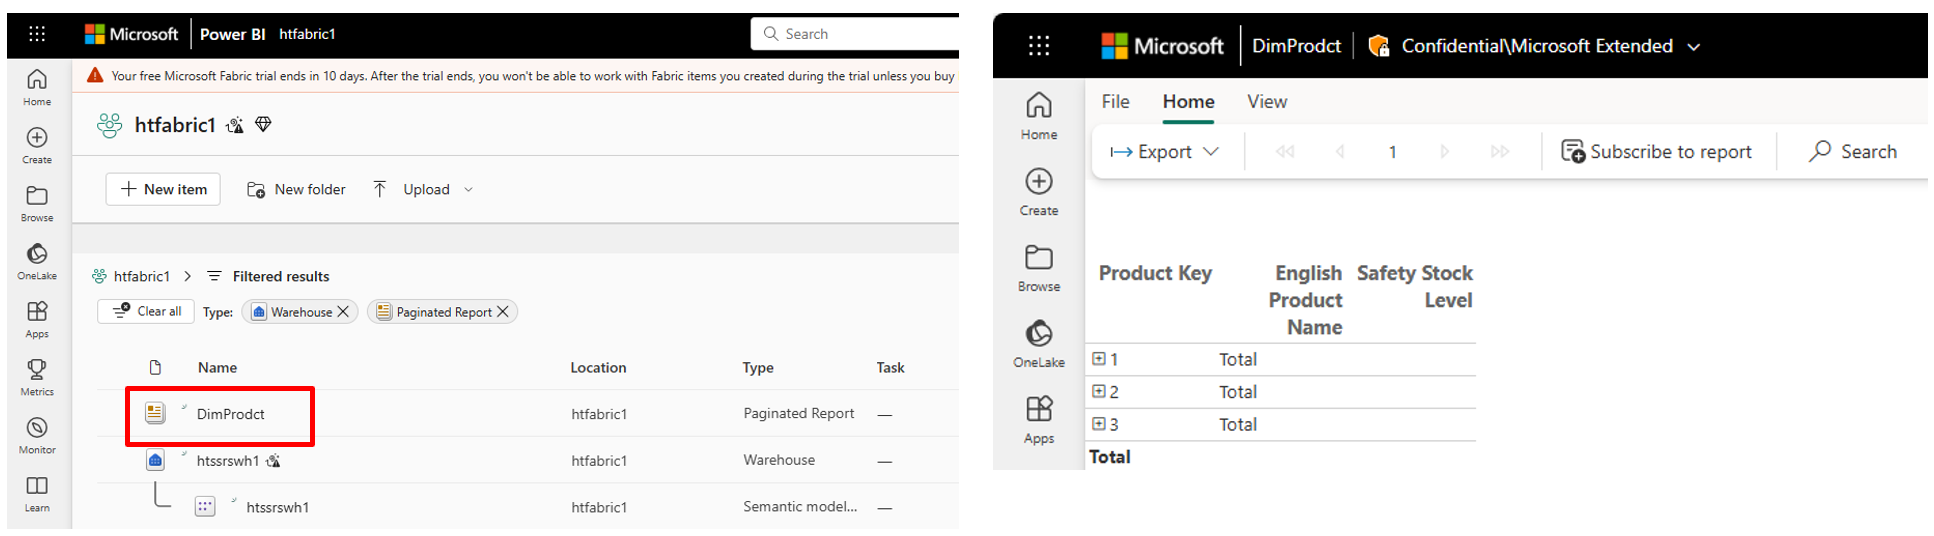Click the Apps icon in report sidebar
The image size is (1934, 536).
(1039, 417)
